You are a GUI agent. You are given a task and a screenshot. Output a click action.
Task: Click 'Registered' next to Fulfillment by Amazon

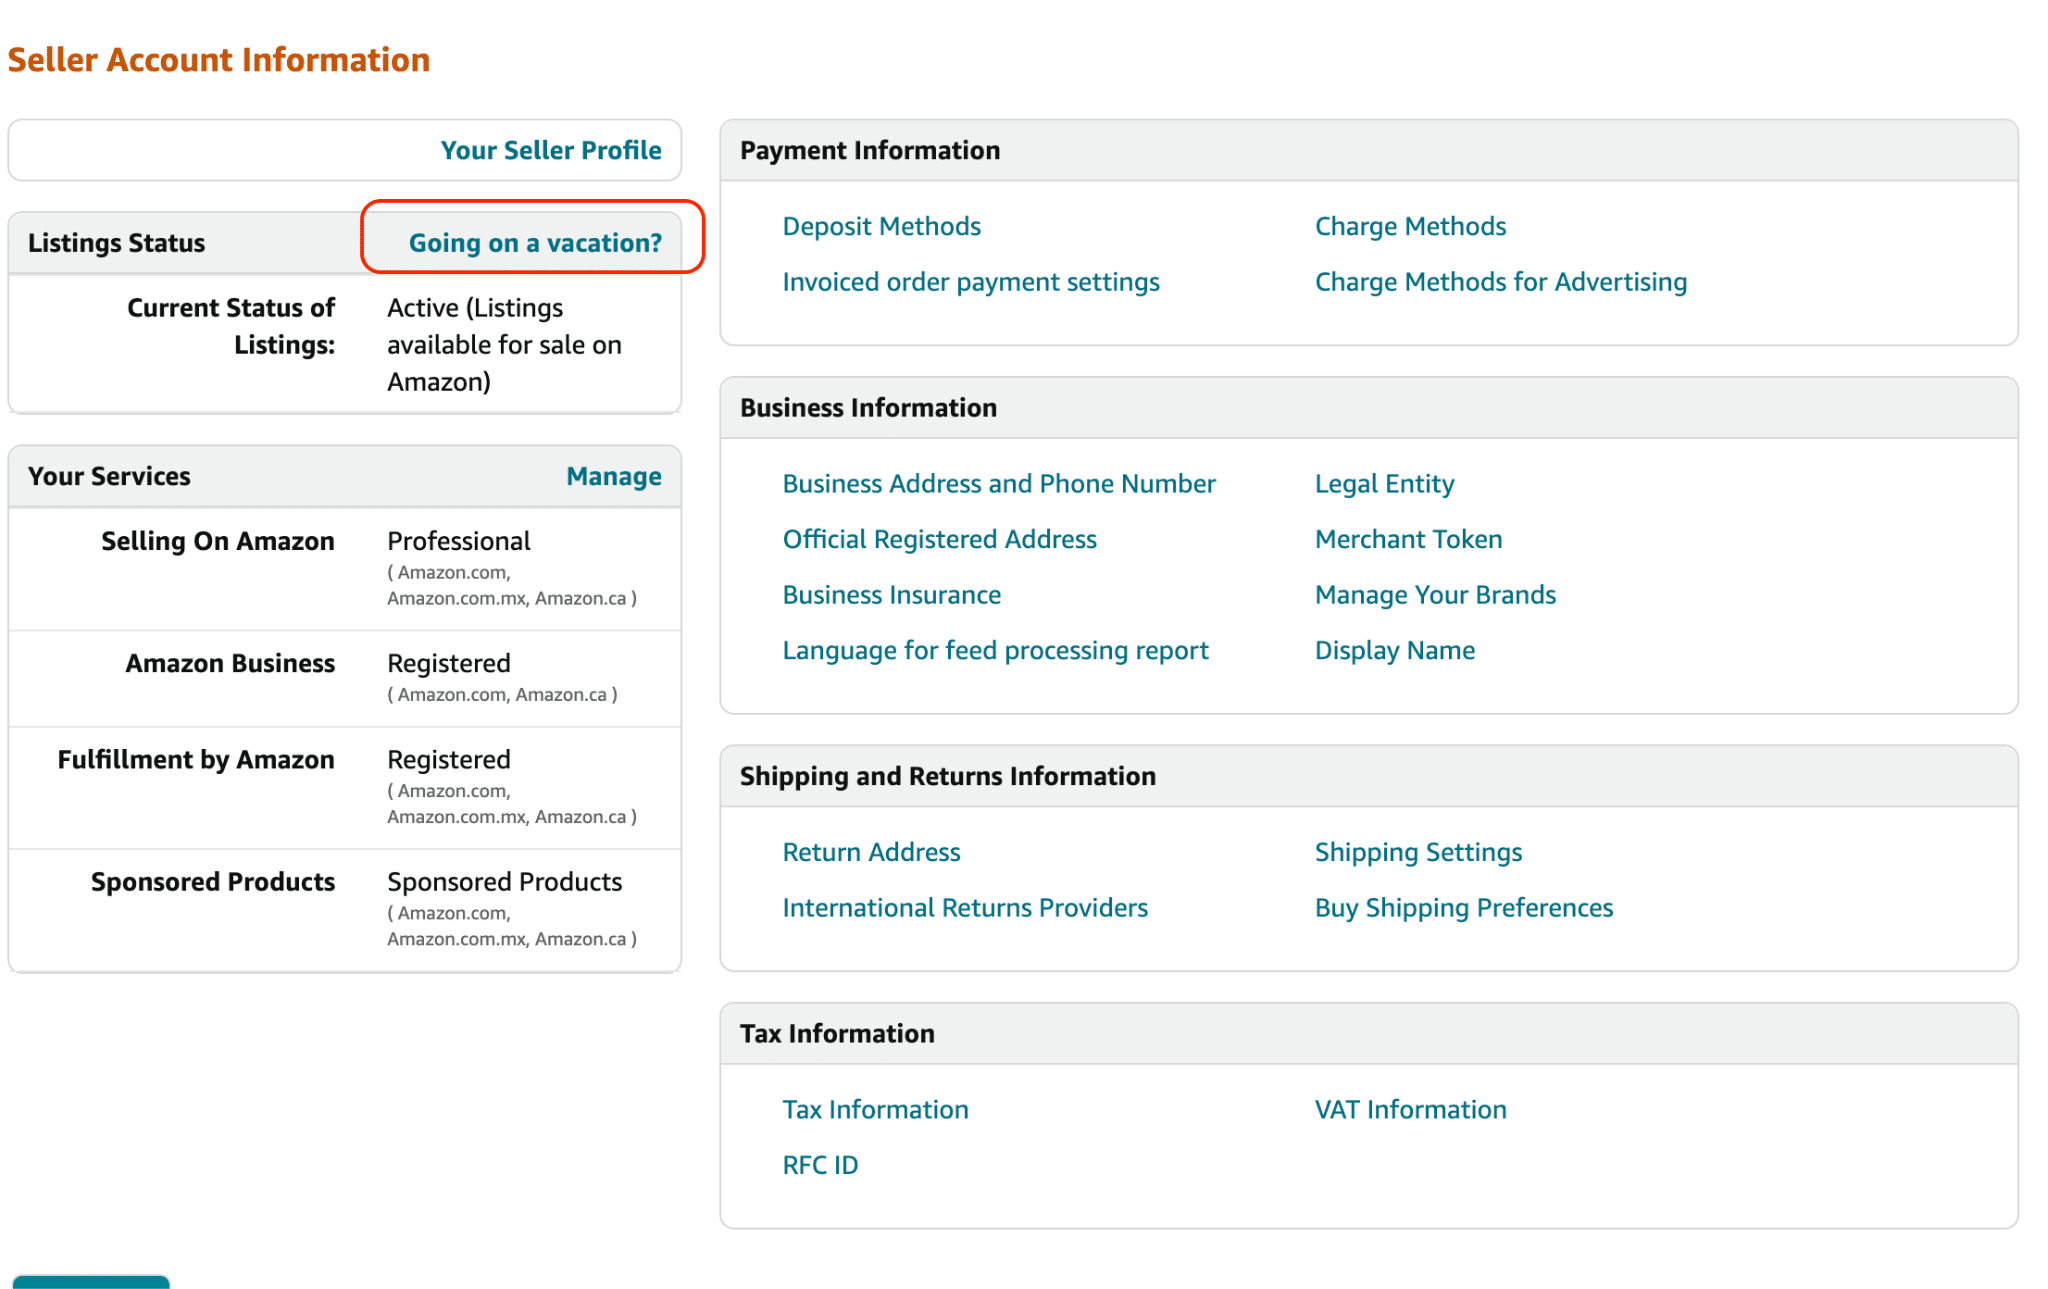click(x=449, y=760)
